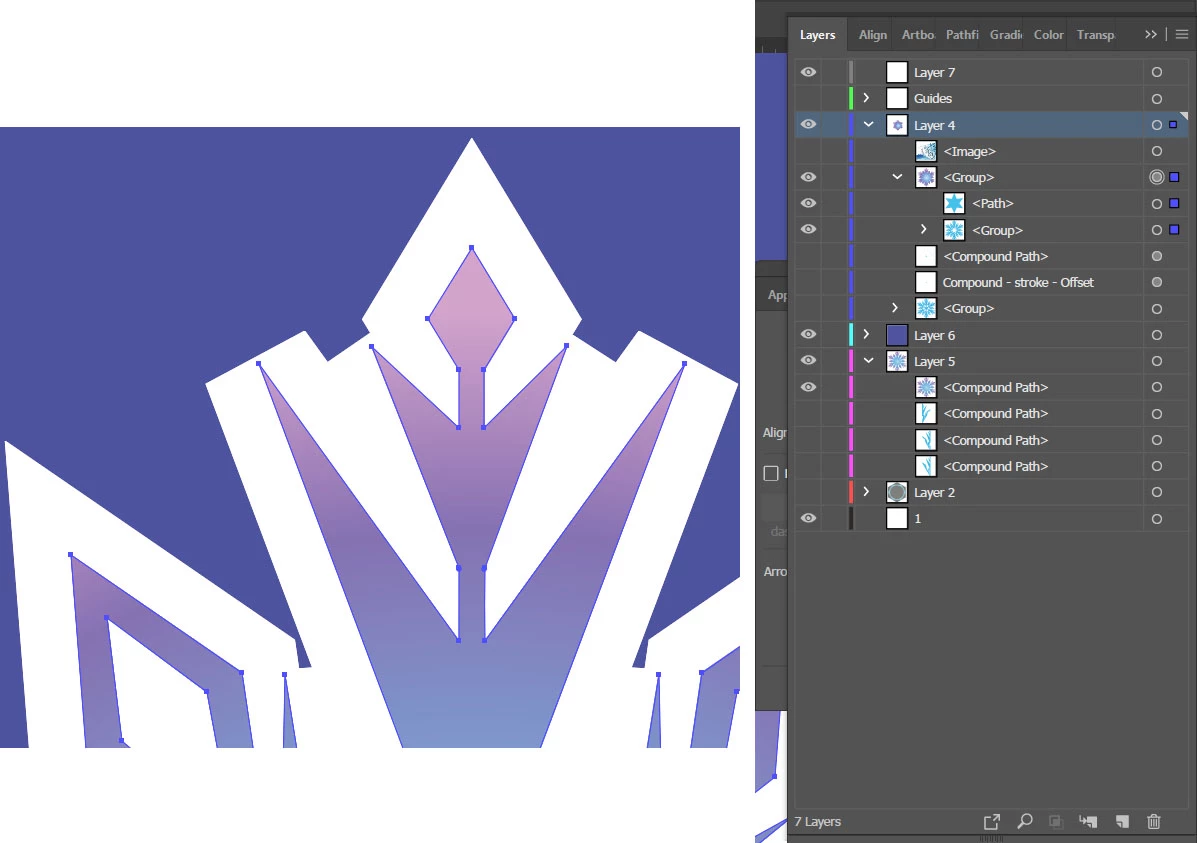Image resolution: width=1197 pixels, height=843 pixels.
Task: Click the target circle for Layer 2
Action: pos(1157,493)
